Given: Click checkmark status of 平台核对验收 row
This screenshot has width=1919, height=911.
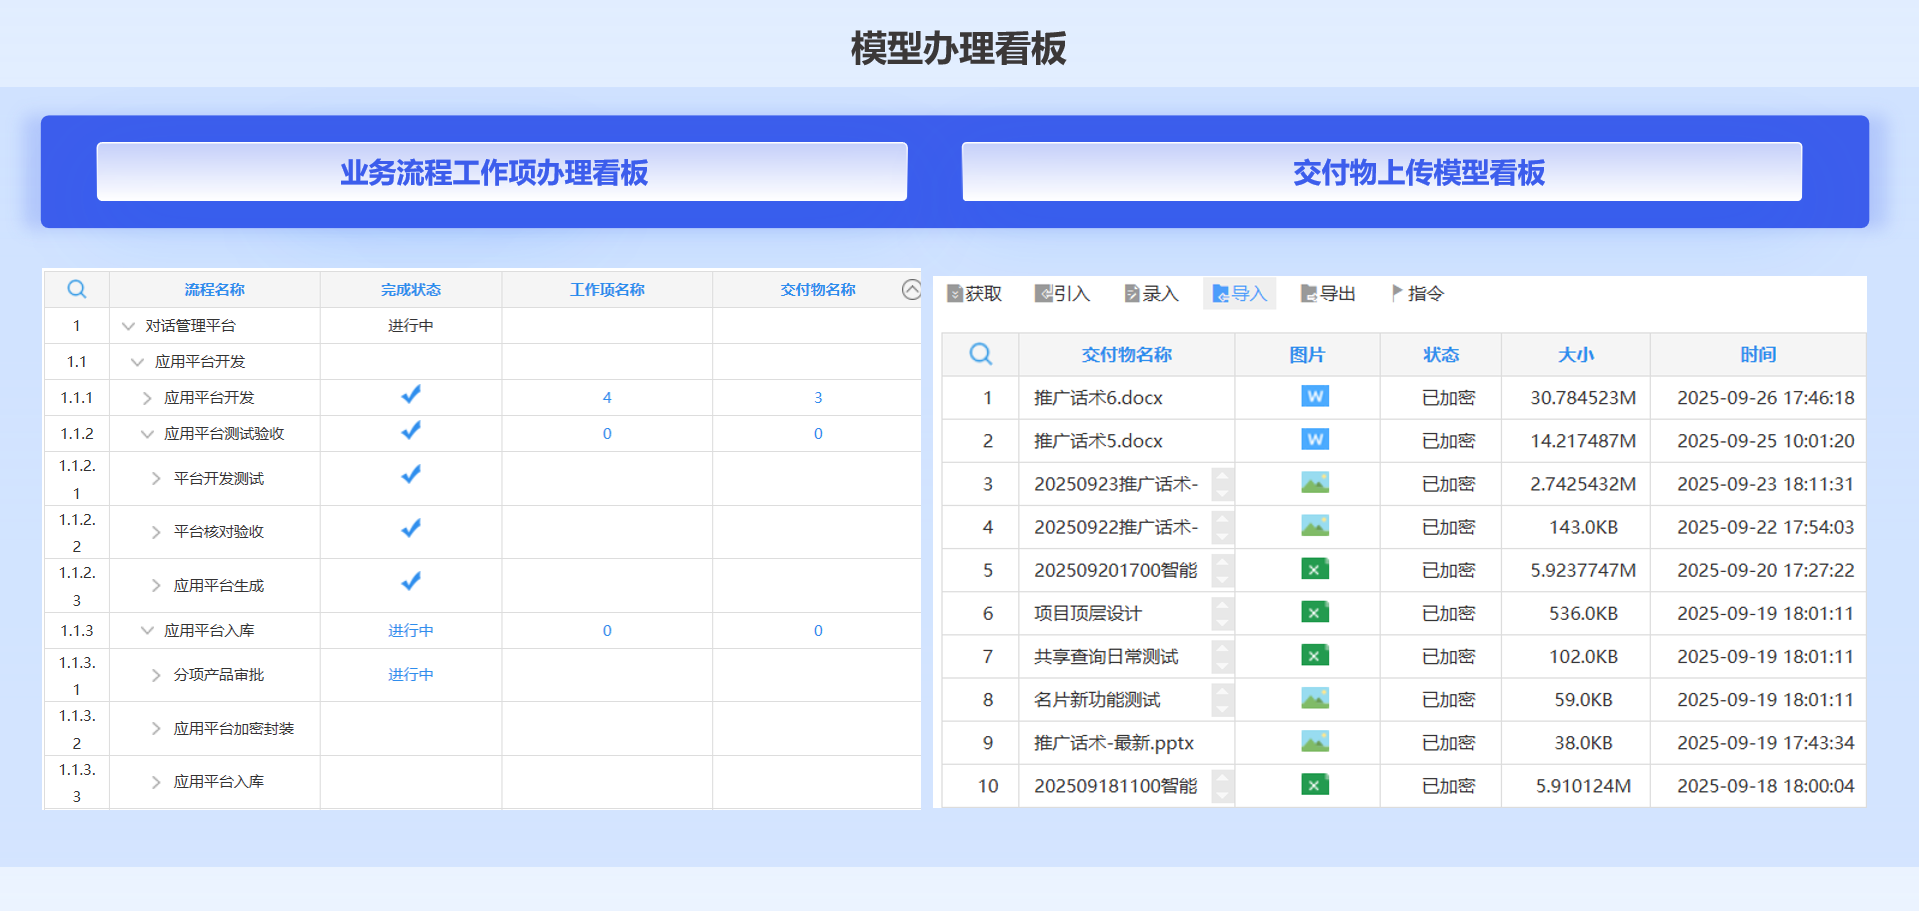Looking at the screenshot, I should [x=410, y=529].
